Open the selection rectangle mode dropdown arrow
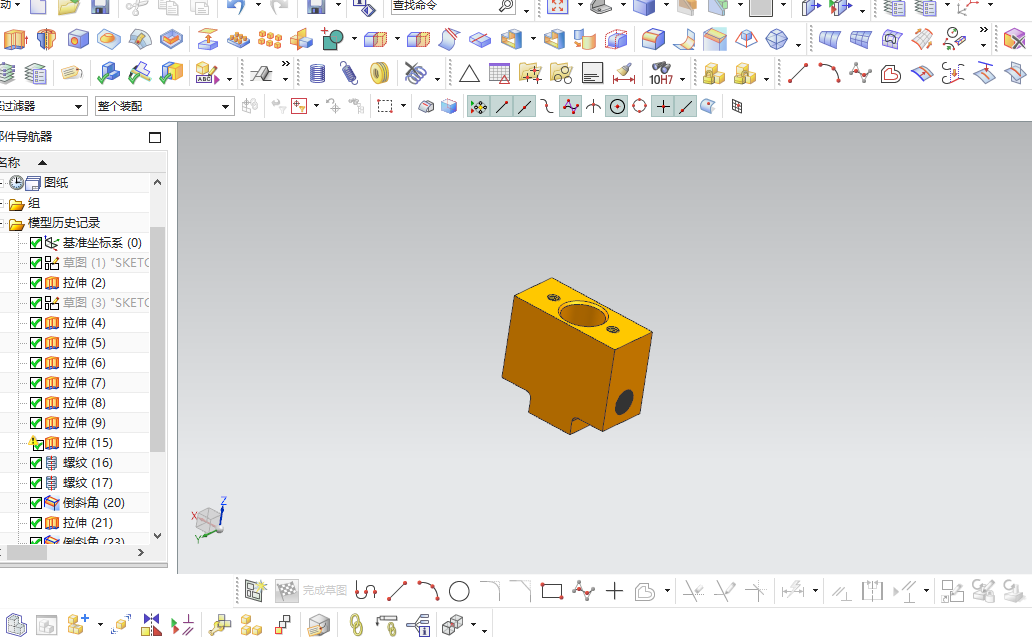 (x=403, y=106)
